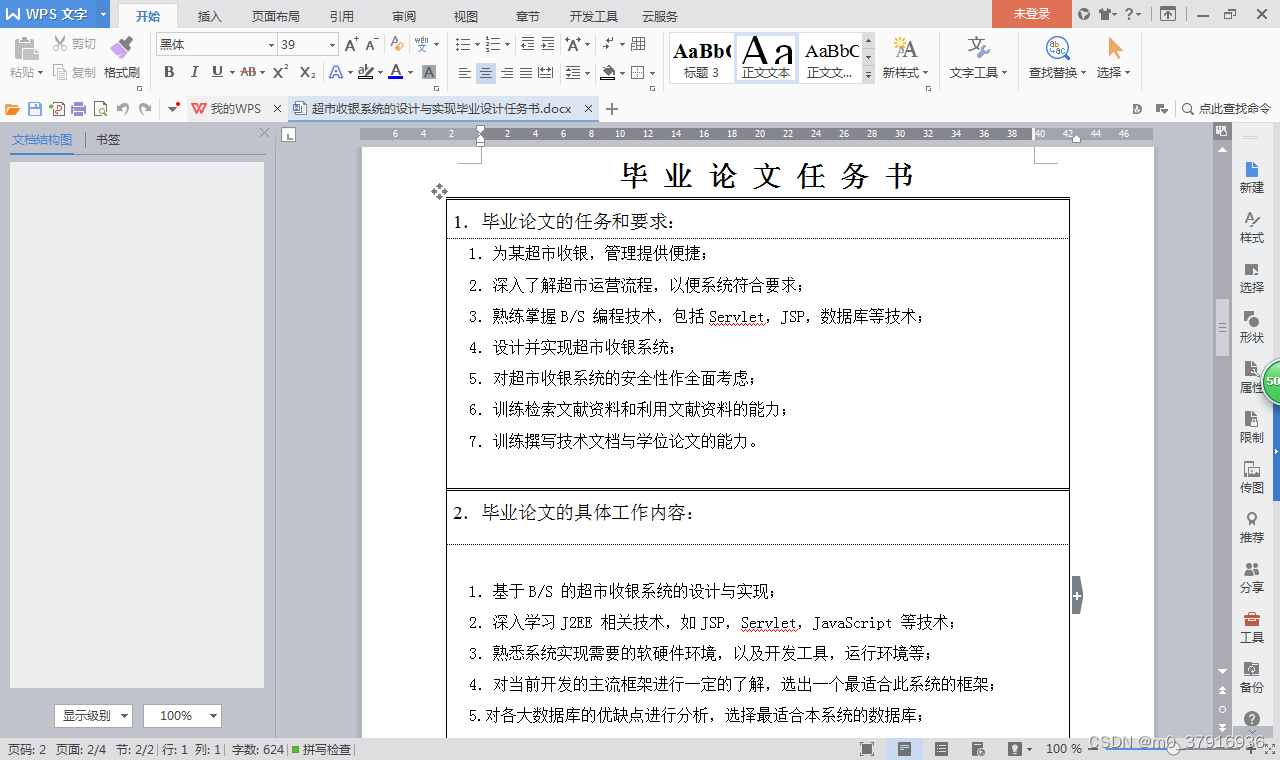
Task: Switch to the 审阅 ribbon tab
Action: click(403, 15)
